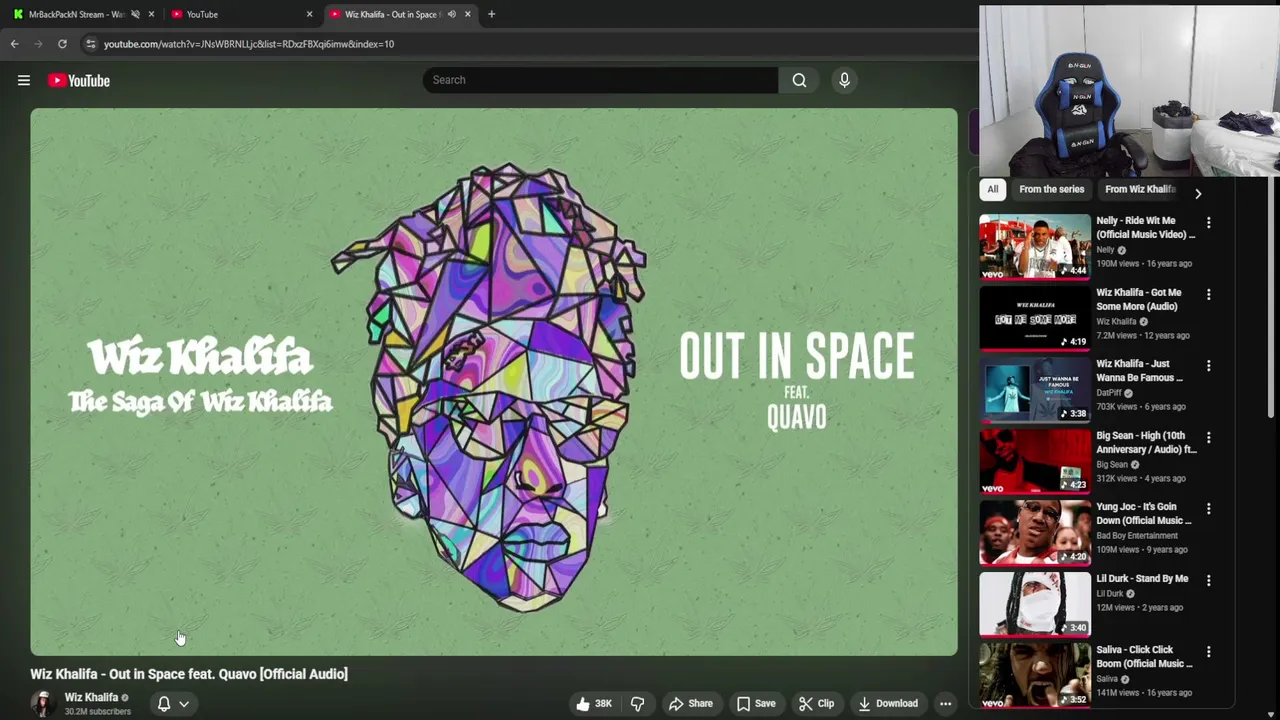
Task: Switch to the MrBackPackN Stream browser tab
Action: (75, 14)
